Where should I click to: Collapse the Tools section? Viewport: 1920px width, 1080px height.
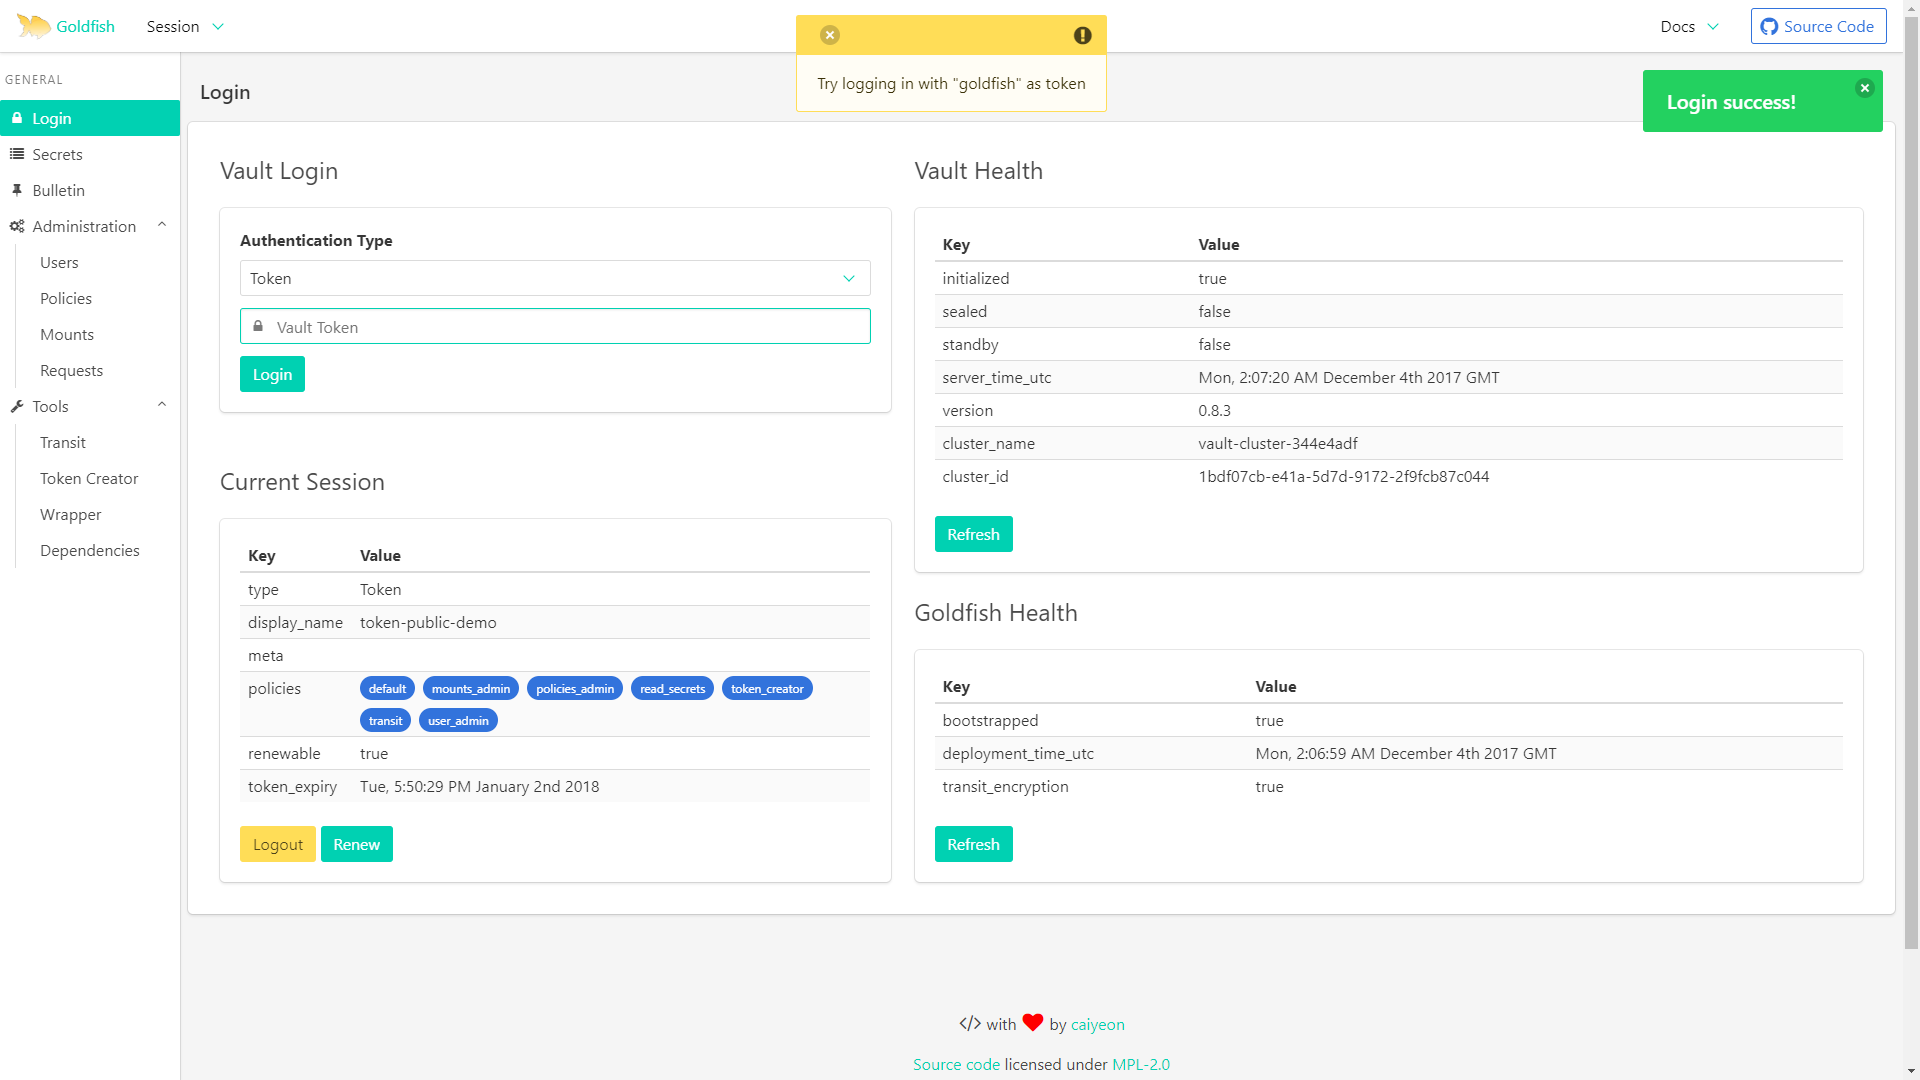(x=162, y=406)
